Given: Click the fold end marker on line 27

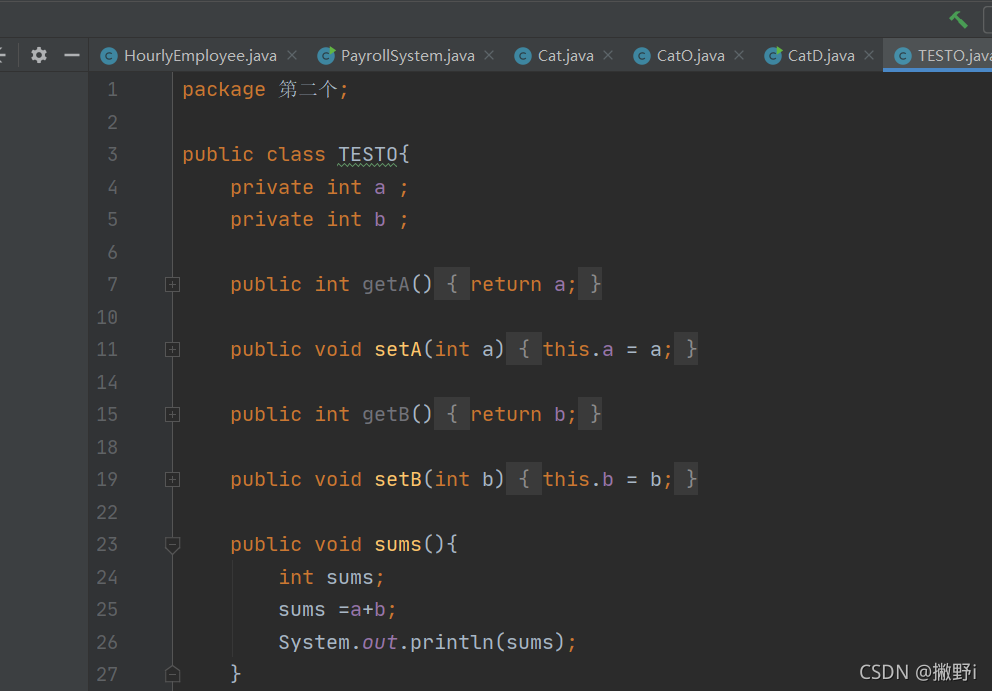Looking at the screenshot, I should [172, 674].
